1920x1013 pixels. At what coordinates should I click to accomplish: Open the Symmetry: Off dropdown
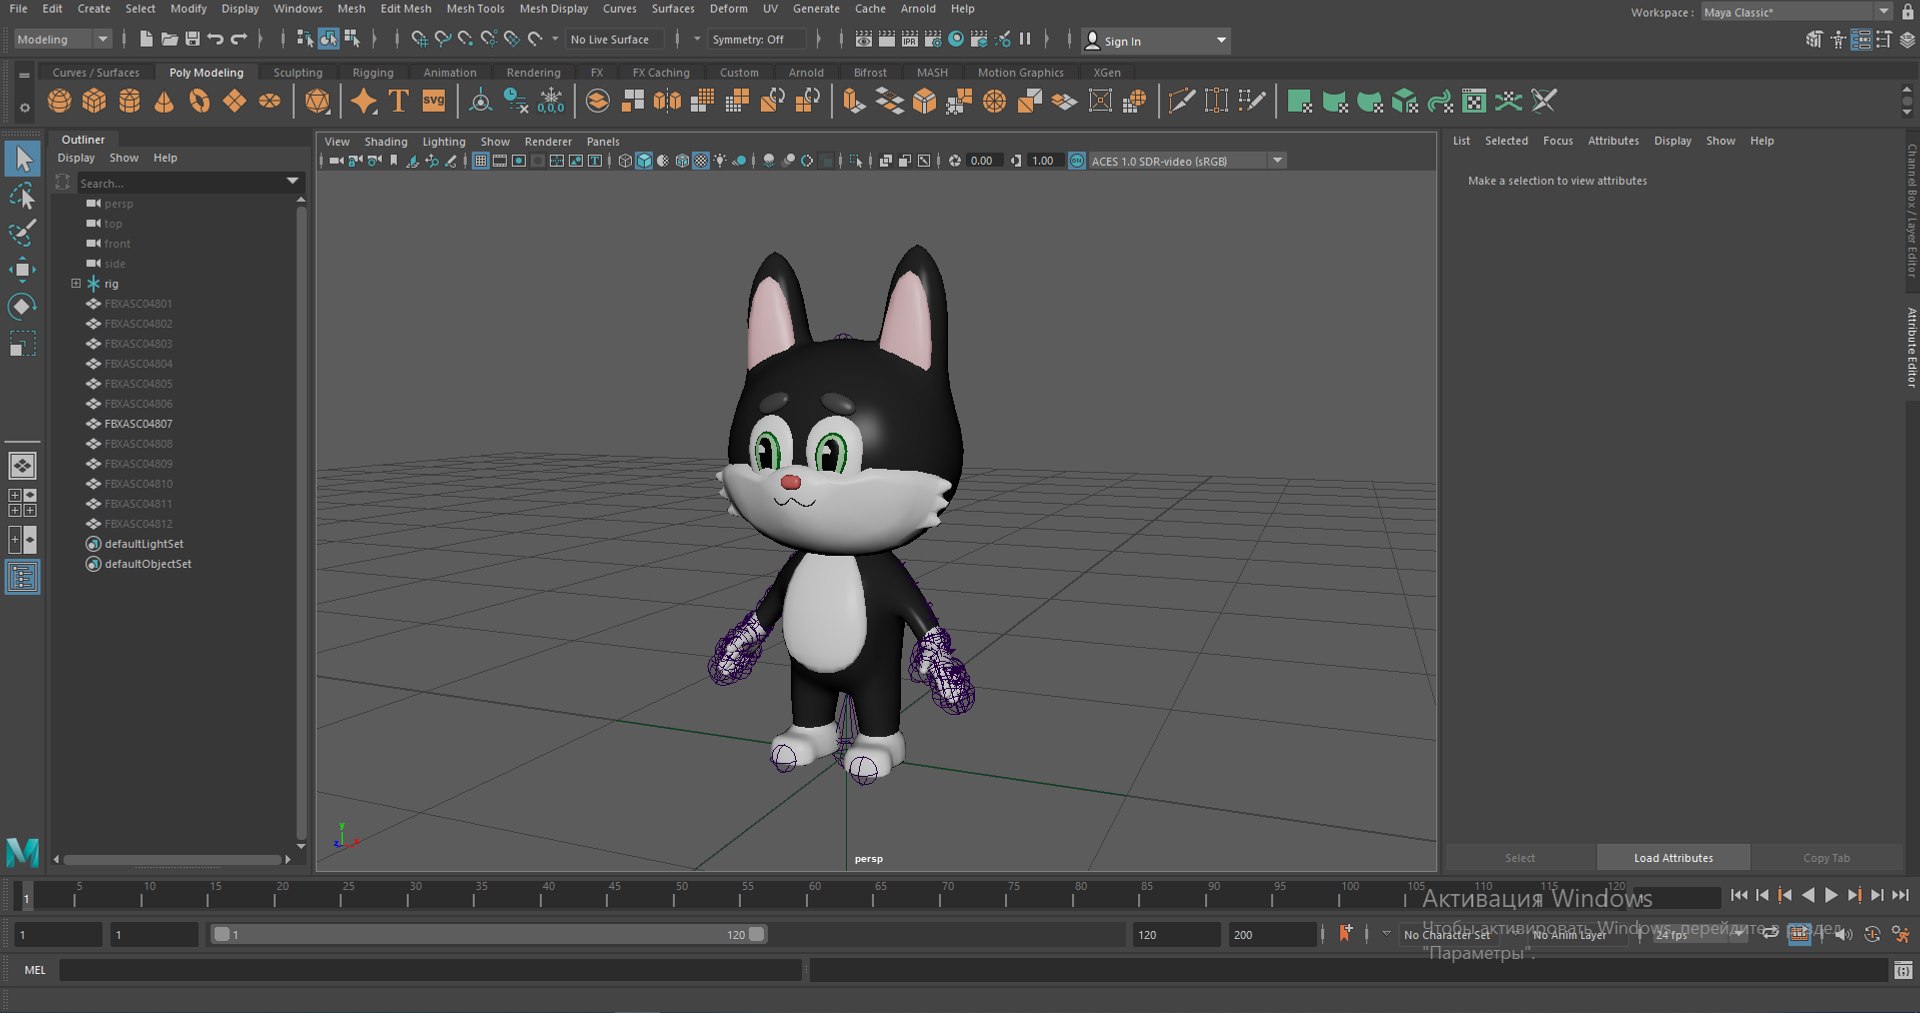click(x=757, y=39)
